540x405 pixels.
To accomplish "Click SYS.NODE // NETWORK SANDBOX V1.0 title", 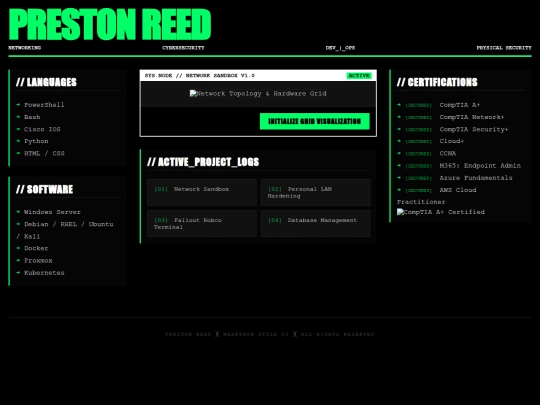I will click(x=200, y=75).
